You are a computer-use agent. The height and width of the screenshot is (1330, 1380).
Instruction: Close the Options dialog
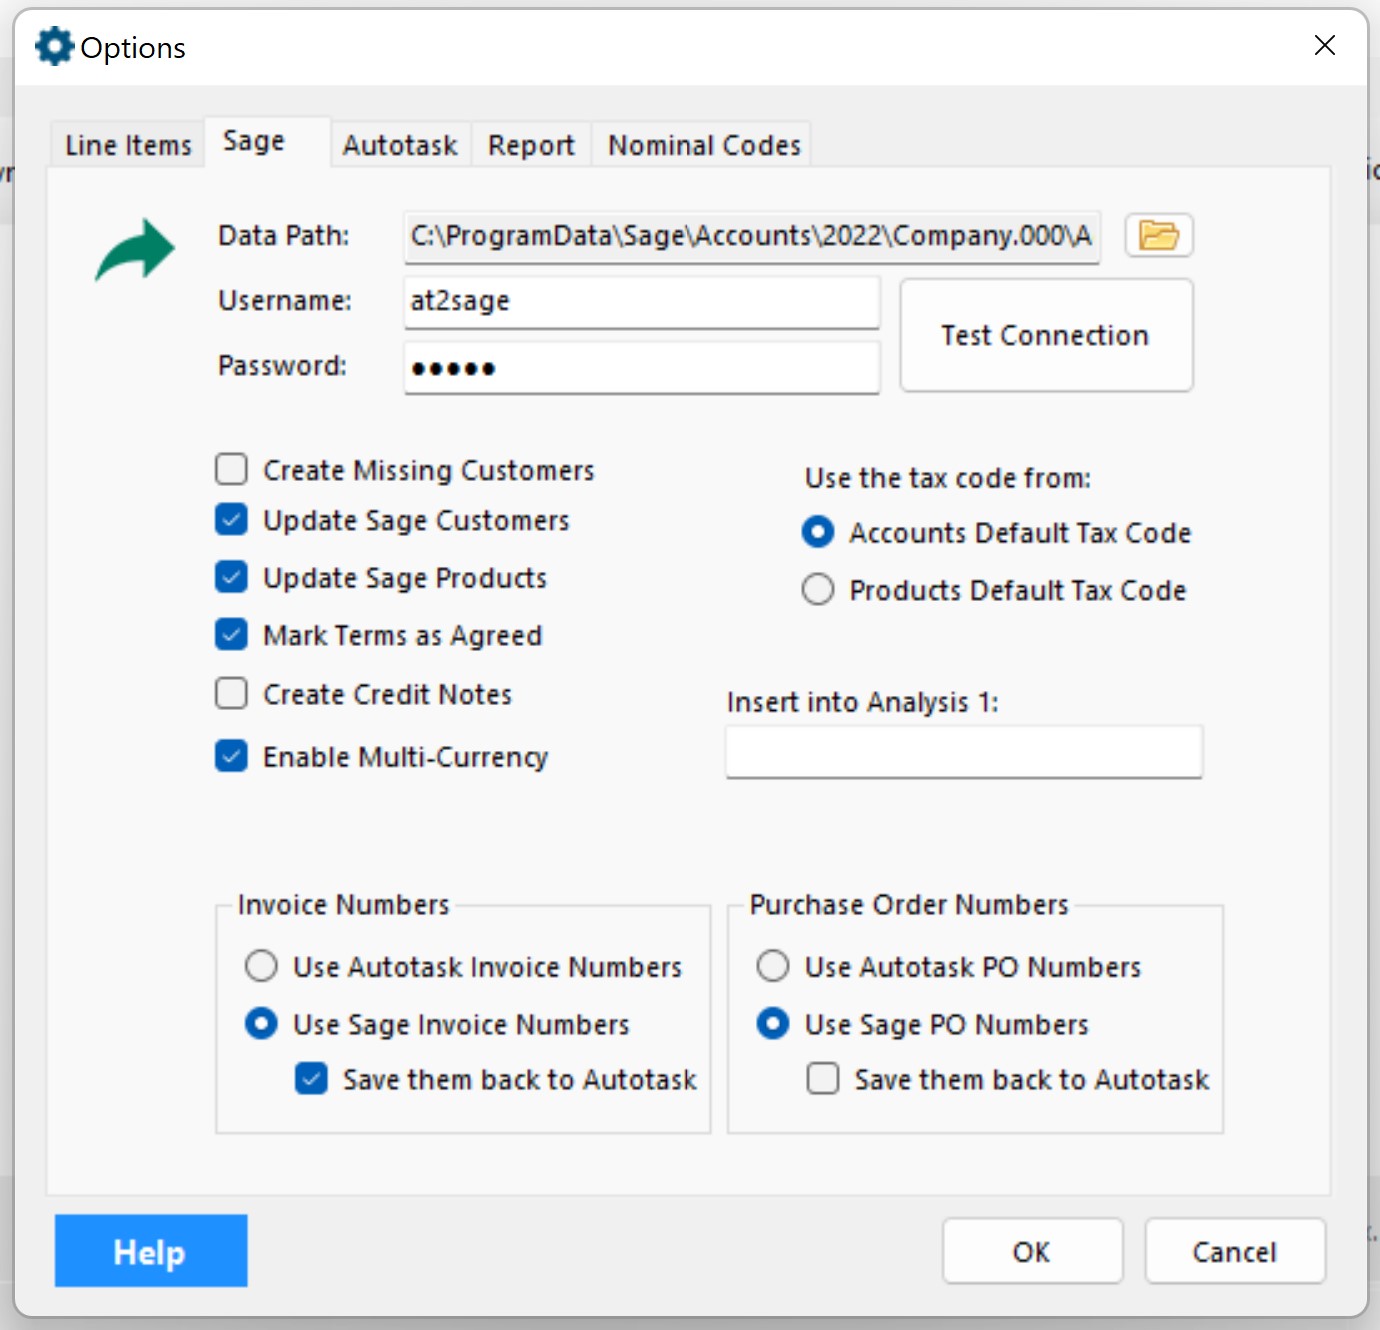pyautogui.click(x=1325, y=45)
